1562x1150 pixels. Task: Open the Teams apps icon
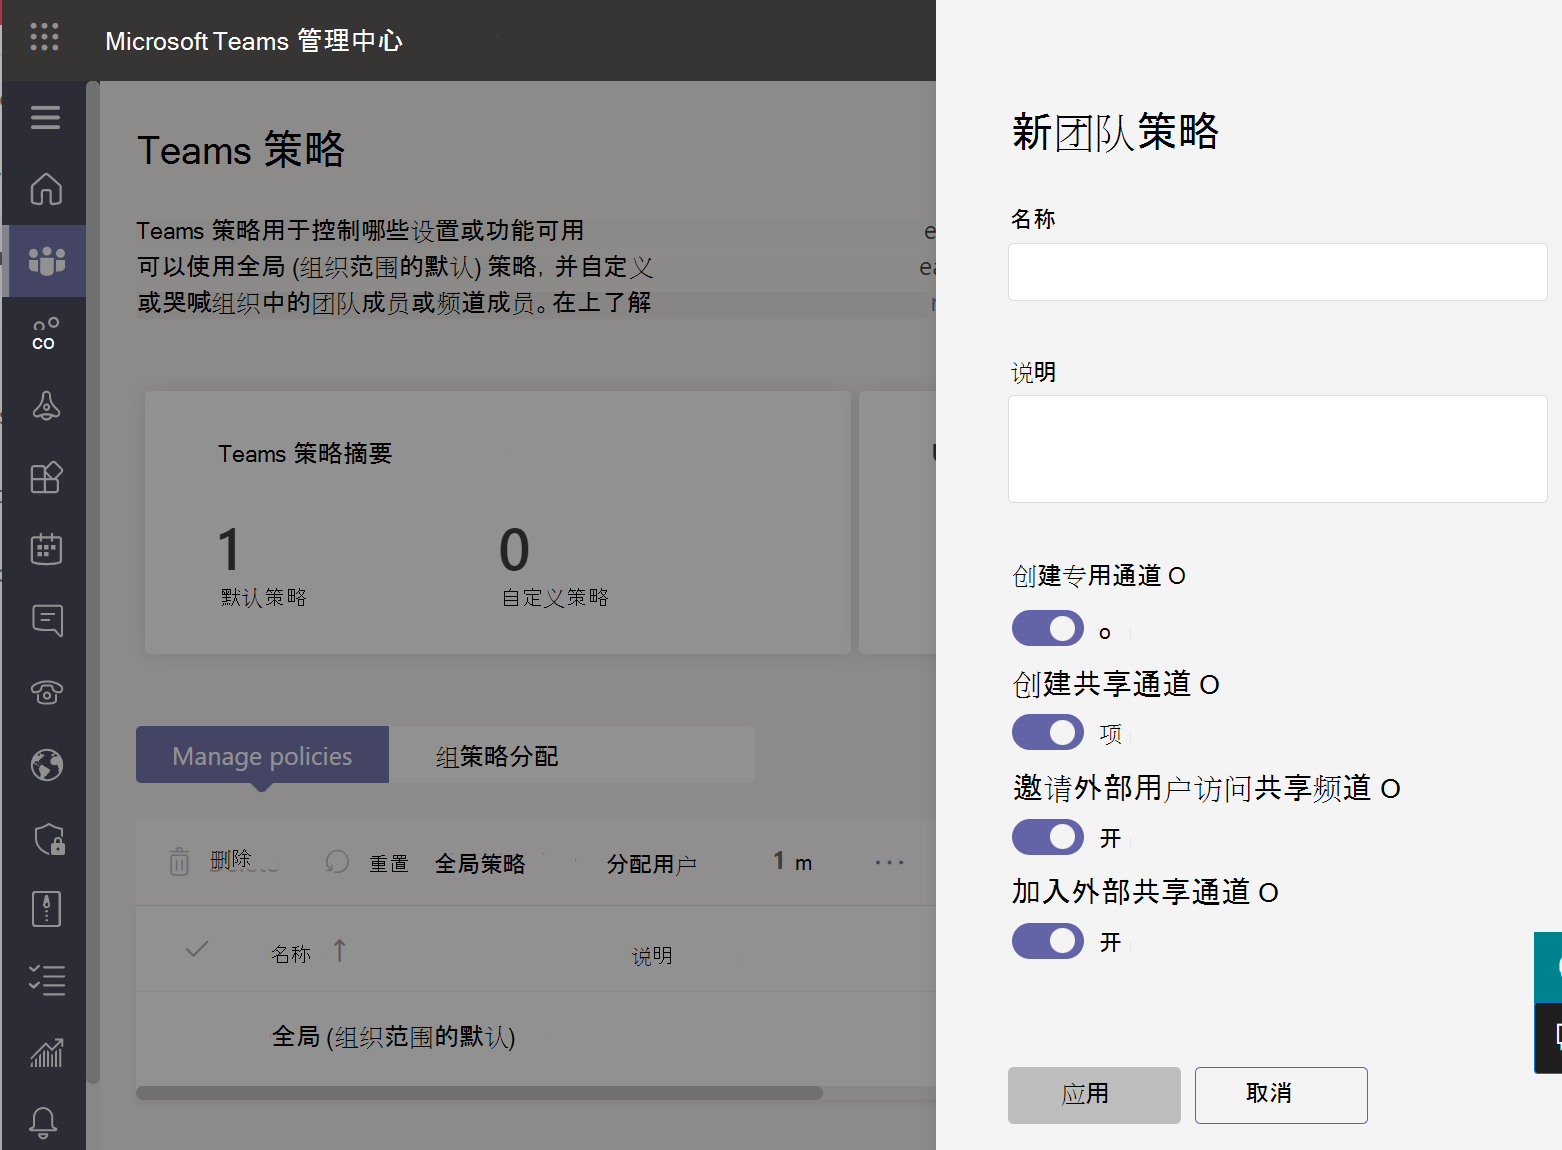46,478
